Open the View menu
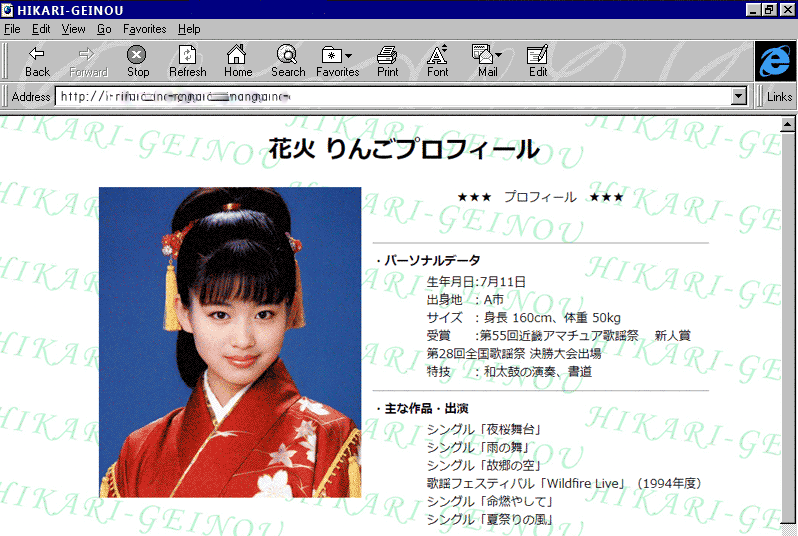 tap(73, 29)
